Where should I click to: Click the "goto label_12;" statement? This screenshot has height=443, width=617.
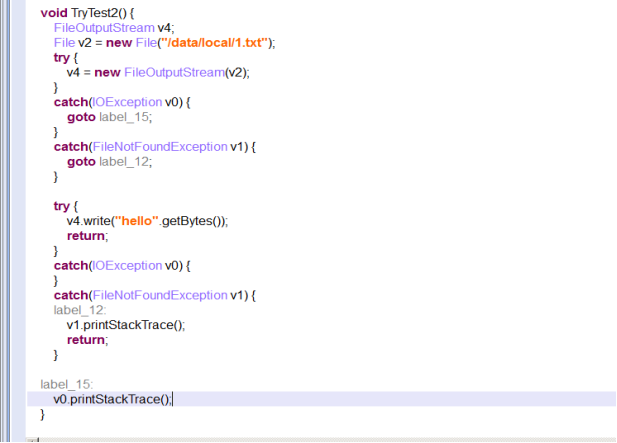(109, 162)
